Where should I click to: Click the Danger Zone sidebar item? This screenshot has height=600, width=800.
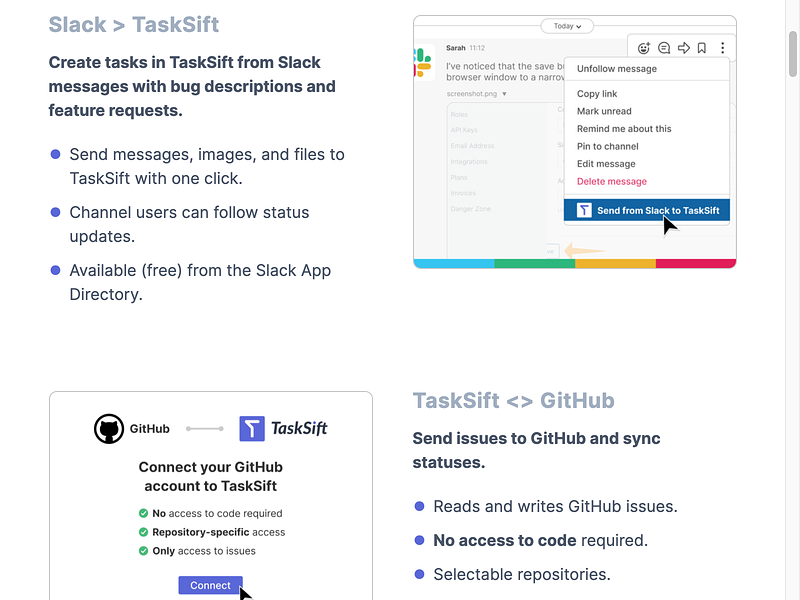coord(470,209)
